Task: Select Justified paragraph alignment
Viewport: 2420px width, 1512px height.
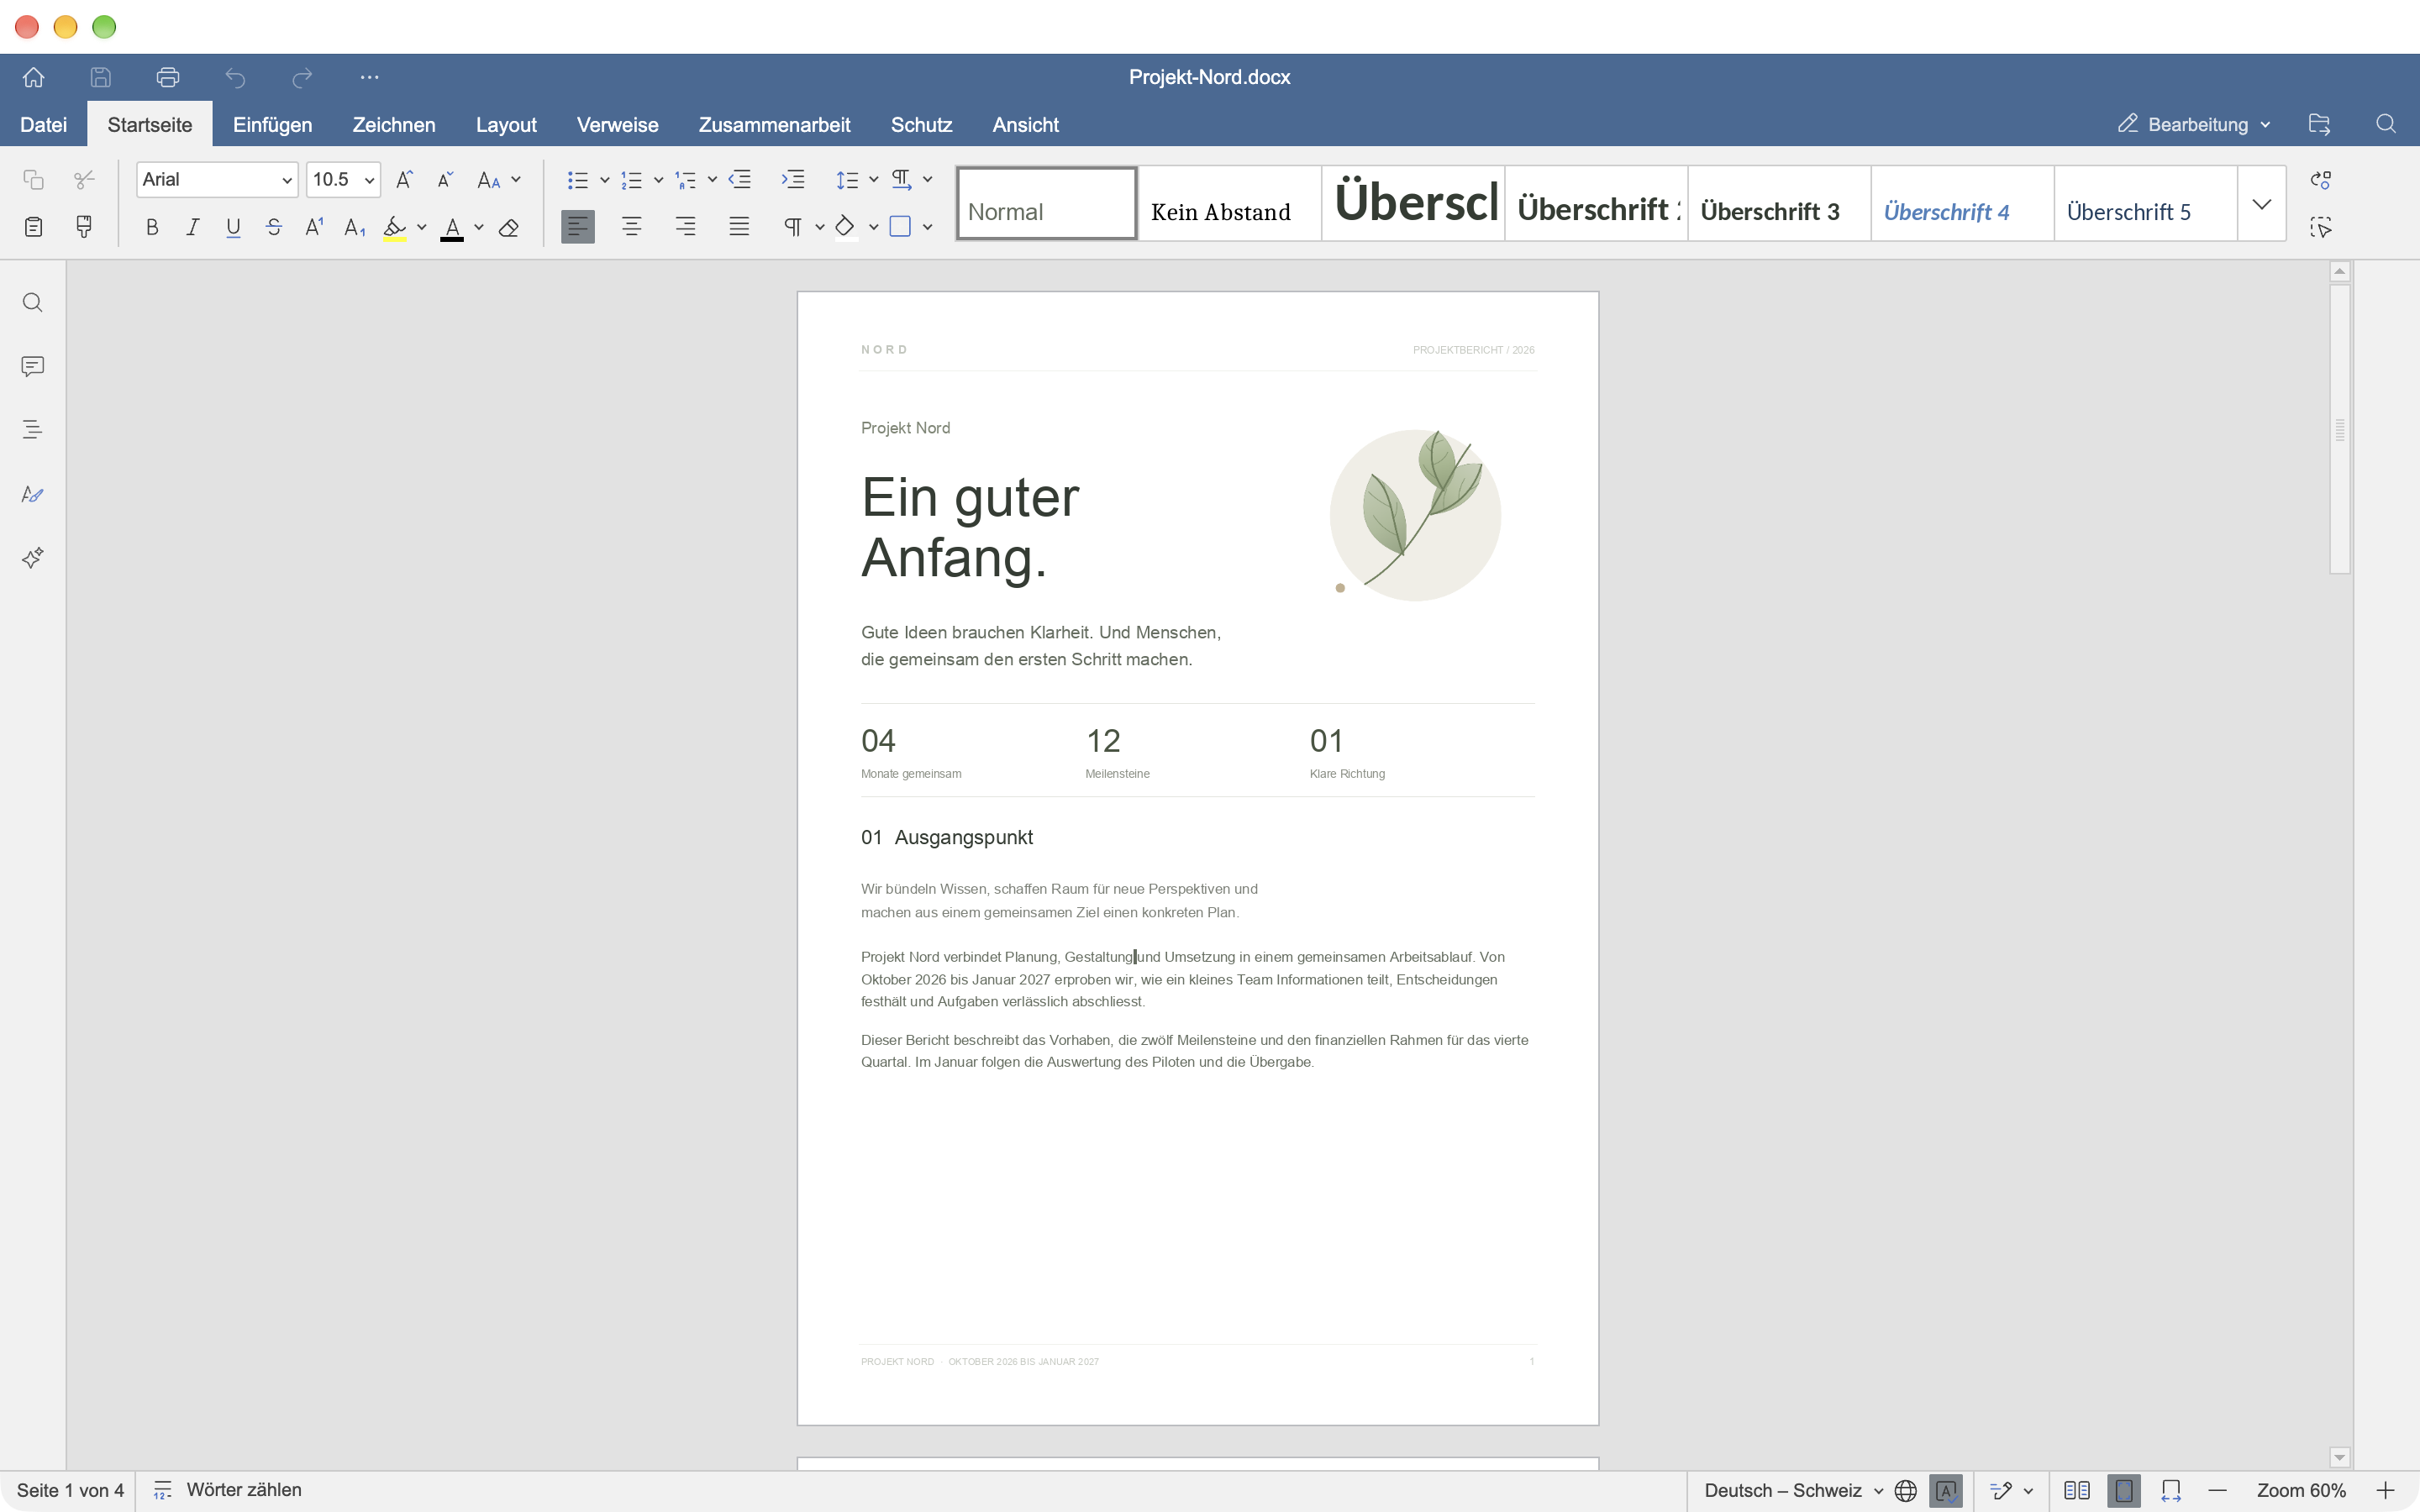Action: coord(739,227)
